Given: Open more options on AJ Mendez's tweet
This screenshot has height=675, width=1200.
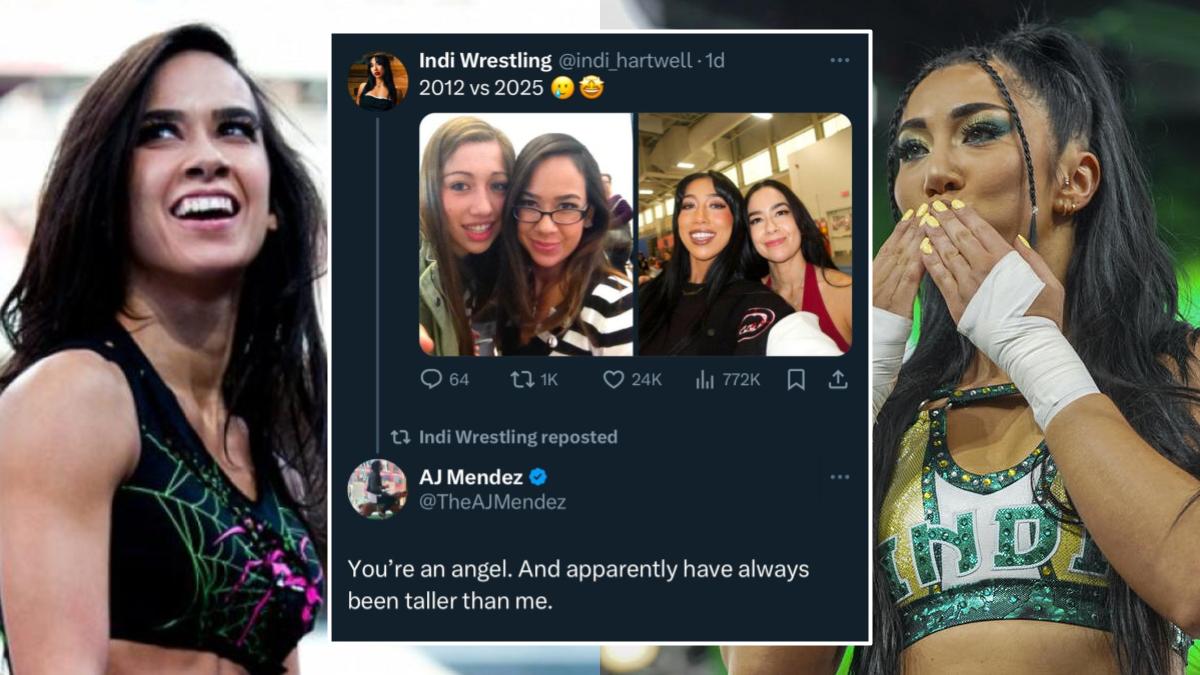Looking at the screenshot, I should 839,477.
